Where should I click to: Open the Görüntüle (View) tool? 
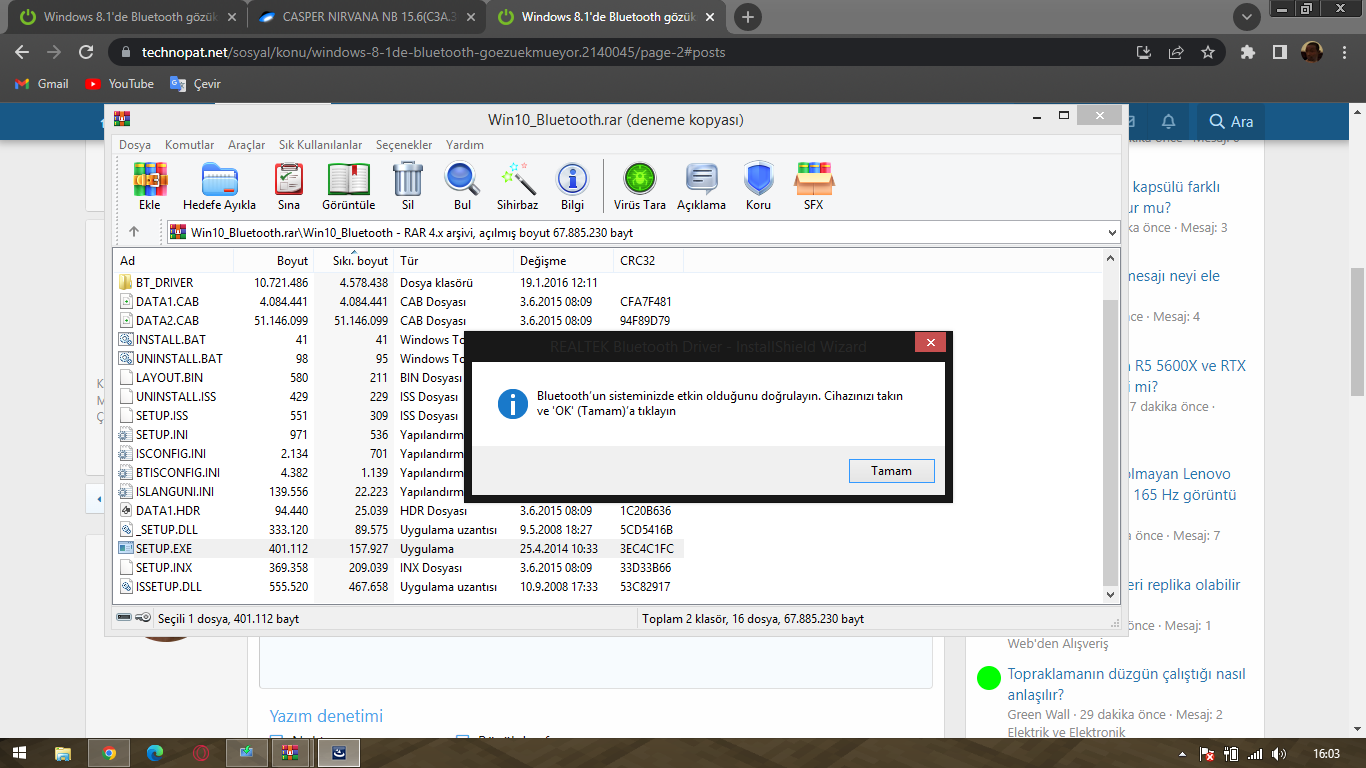tap(349, 186)
